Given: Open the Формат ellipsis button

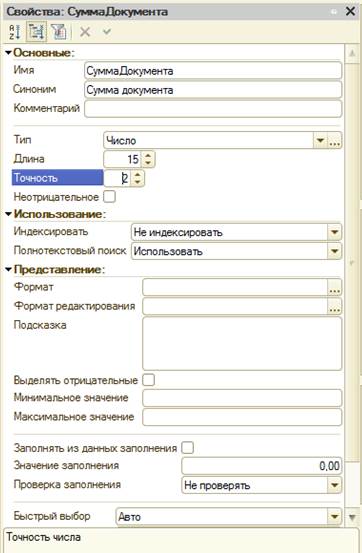Looking at the screenshot, I should coord(334,287).
